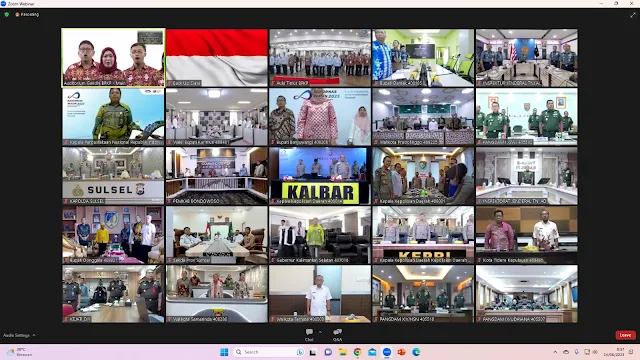Switch to Zoom icon in taskbar

(x=387, y=352)
